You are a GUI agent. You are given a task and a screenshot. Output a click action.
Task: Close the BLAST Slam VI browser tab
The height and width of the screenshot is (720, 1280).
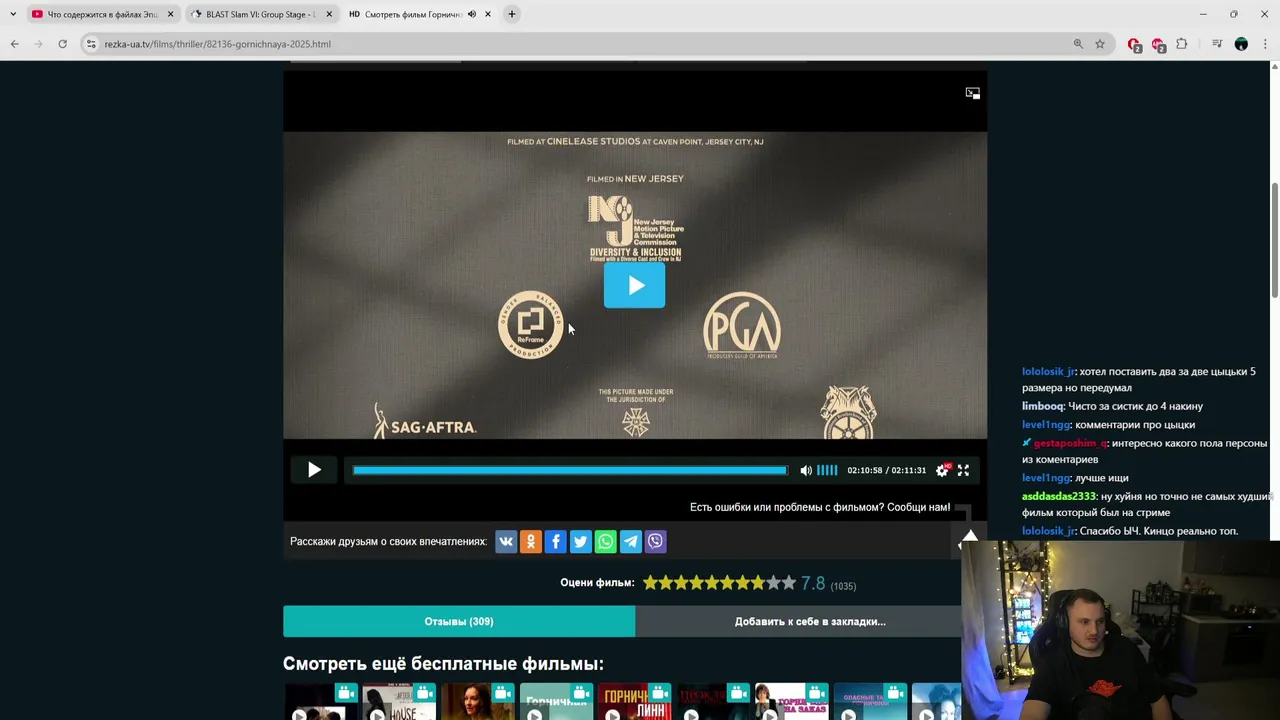point(328,14)
